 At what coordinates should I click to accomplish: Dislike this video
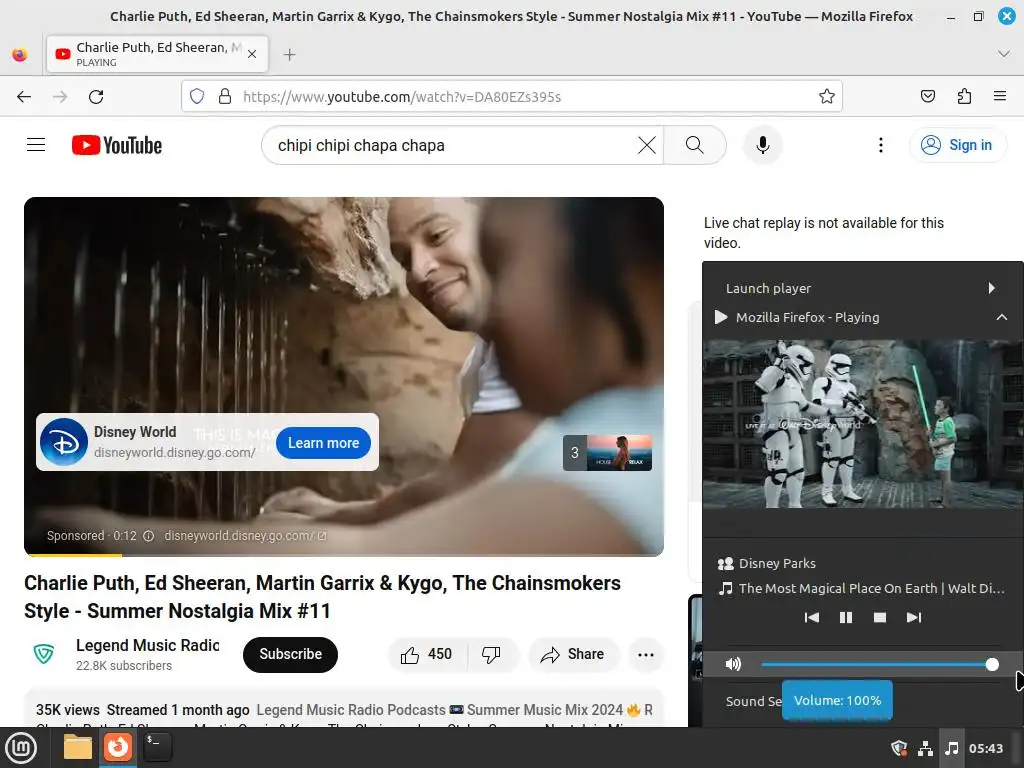491,654
